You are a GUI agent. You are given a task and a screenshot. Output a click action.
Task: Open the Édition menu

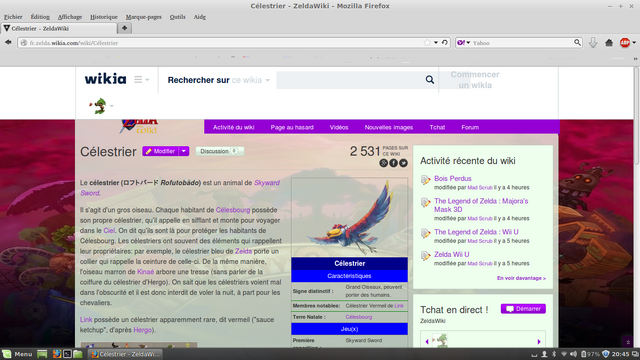pyautogui.click(x=40, y=17)
